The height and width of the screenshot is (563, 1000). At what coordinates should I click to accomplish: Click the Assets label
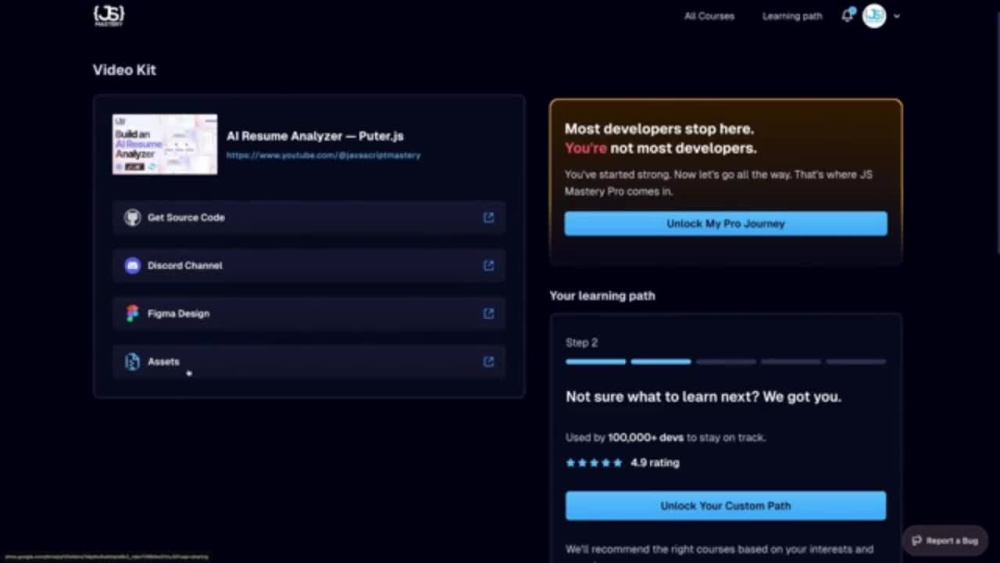point(163,362)
